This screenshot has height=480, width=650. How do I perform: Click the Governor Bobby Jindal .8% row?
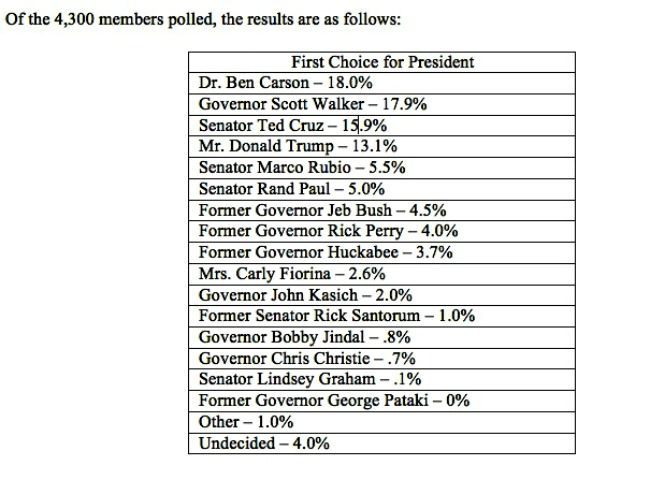click(382, 337)
